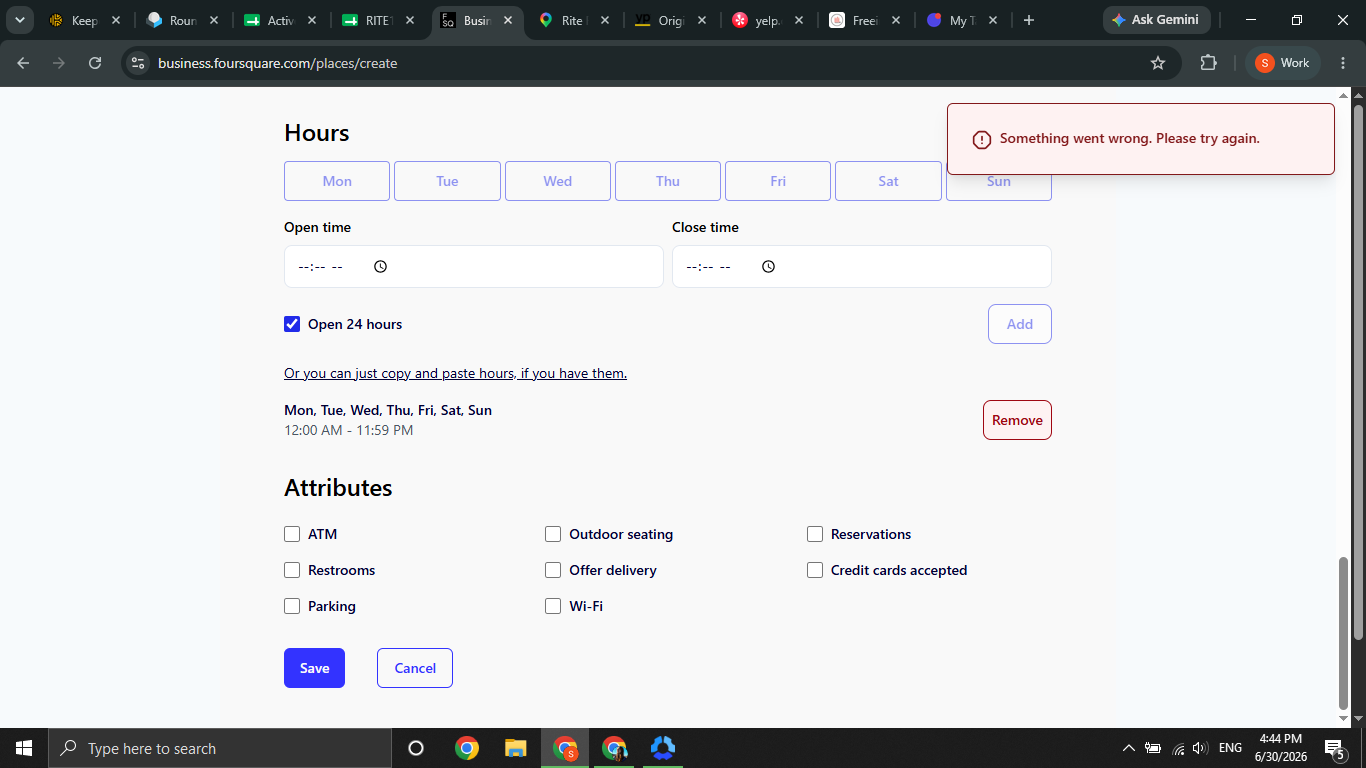Select the Wed day button
Viewport: 1366px width, 768px height.
pos(558,181)
